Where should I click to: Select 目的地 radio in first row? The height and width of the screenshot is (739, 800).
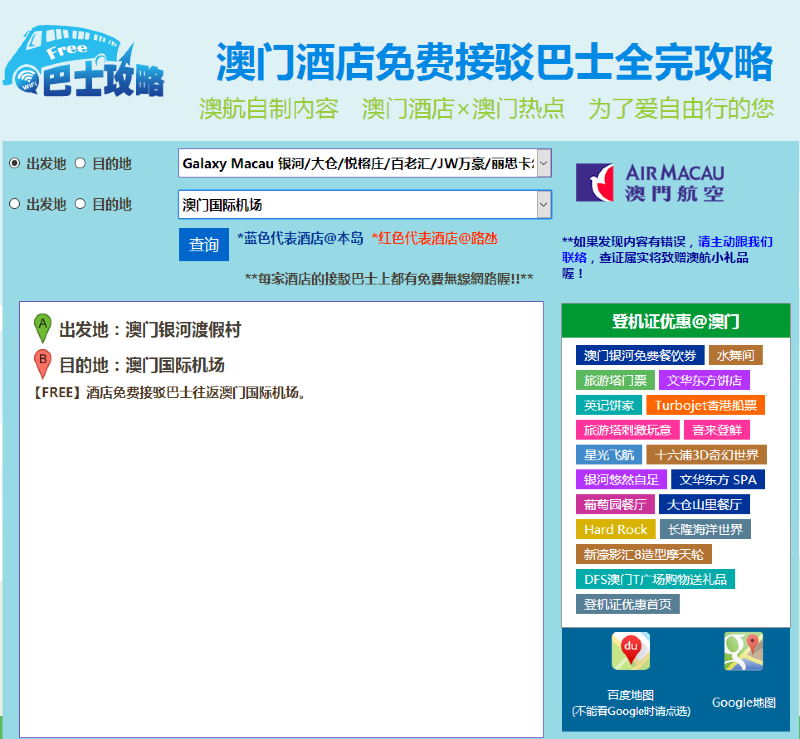(x=80, y=163)
